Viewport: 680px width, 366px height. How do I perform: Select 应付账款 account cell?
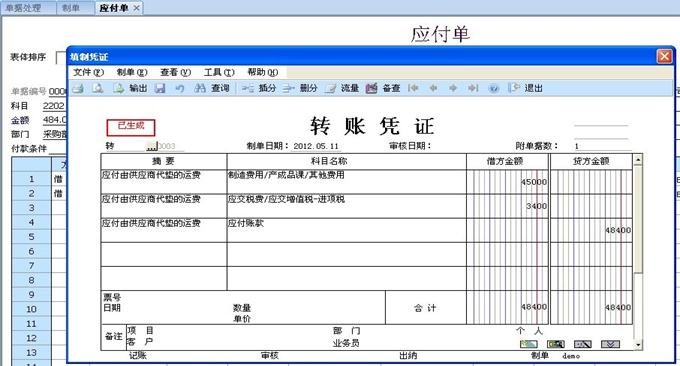(347, 230)
